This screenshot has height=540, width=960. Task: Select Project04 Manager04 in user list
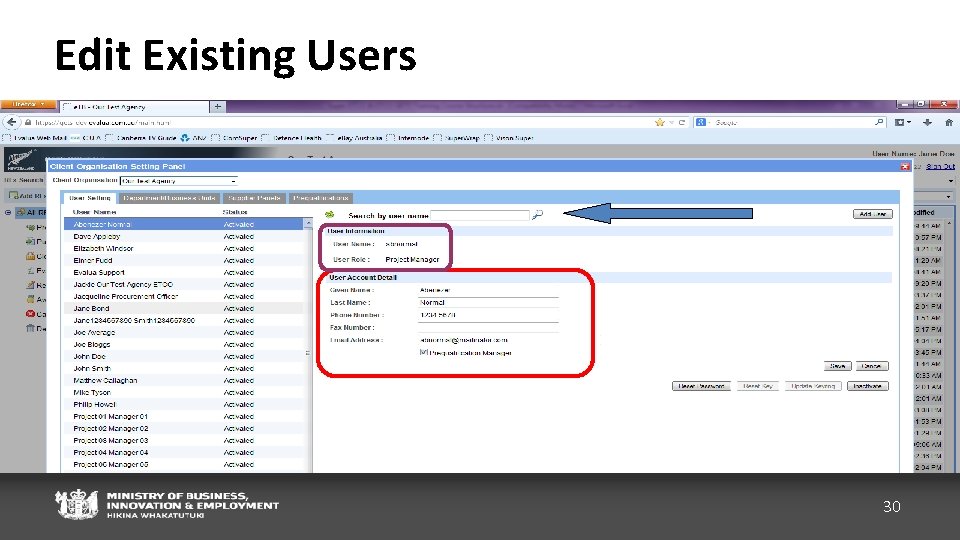tap(184, 452)
